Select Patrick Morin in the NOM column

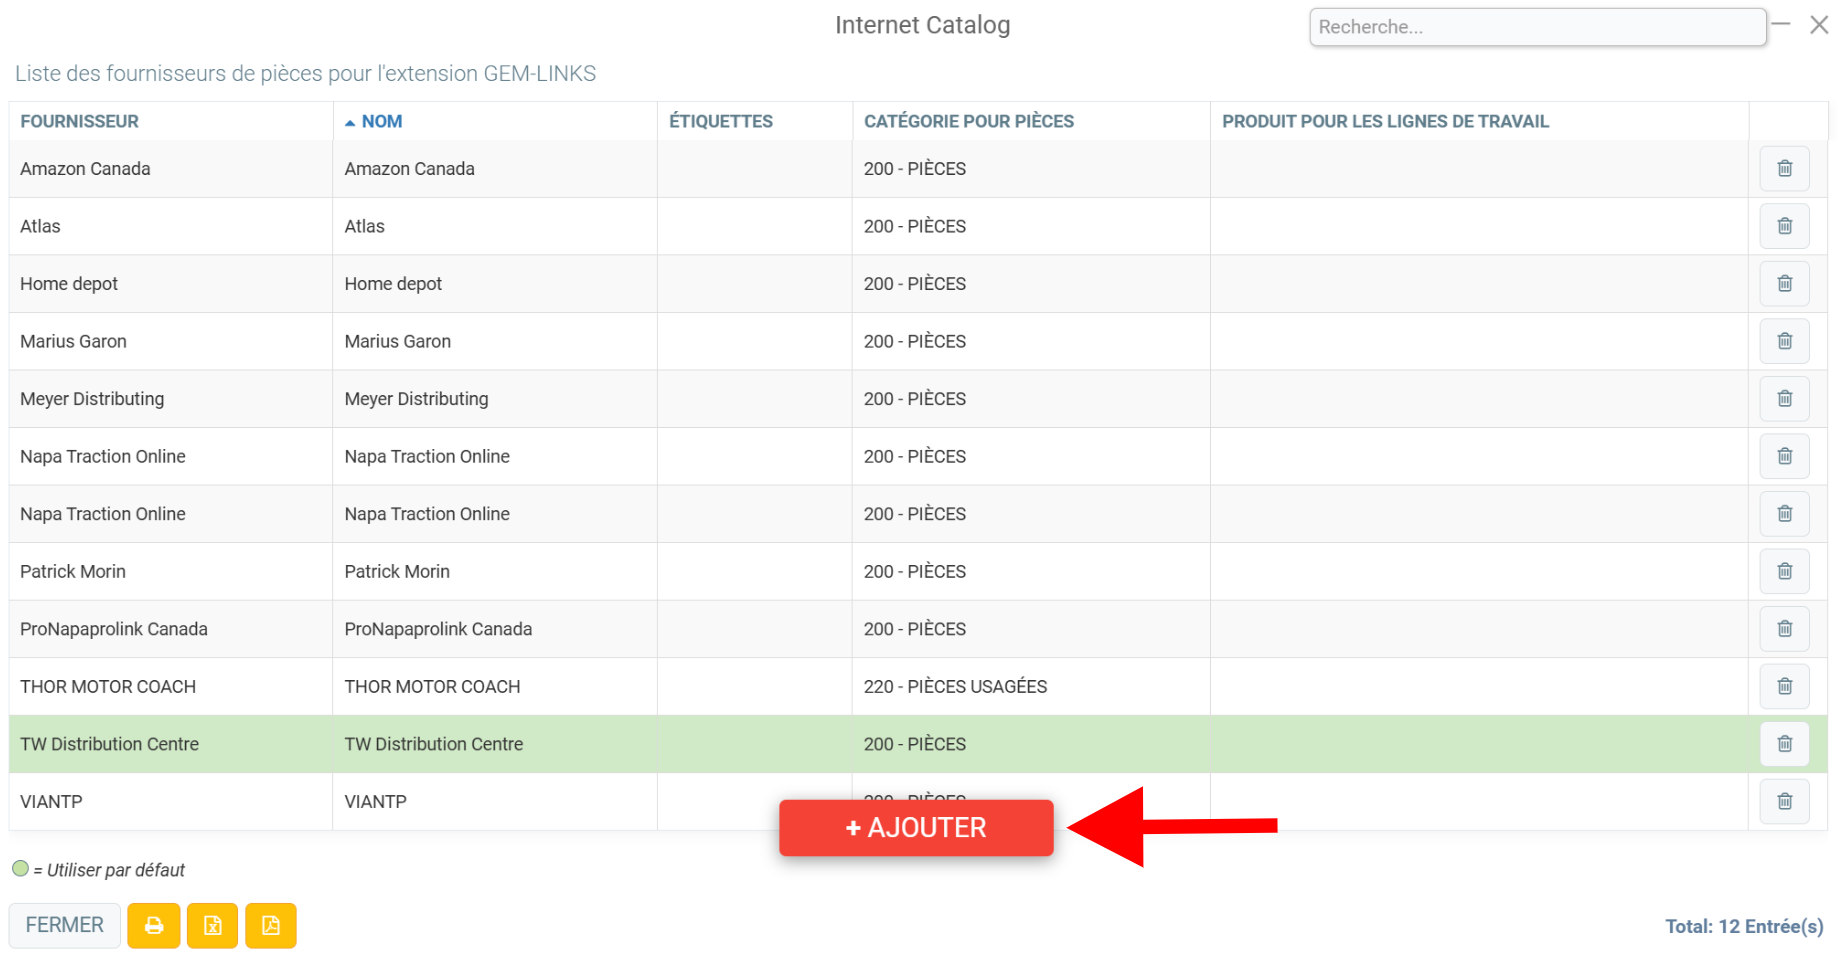coord(397,571)
